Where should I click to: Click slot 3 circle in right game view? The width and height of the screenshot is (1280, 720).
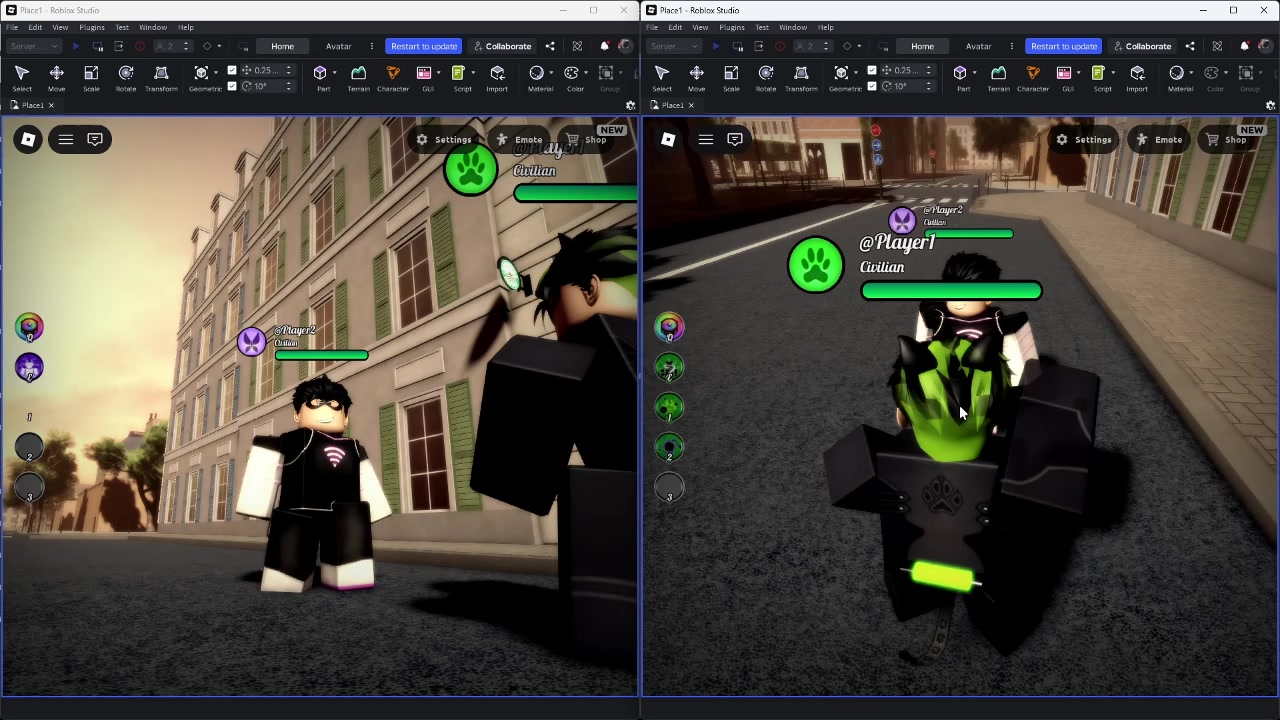coord(669,487)
